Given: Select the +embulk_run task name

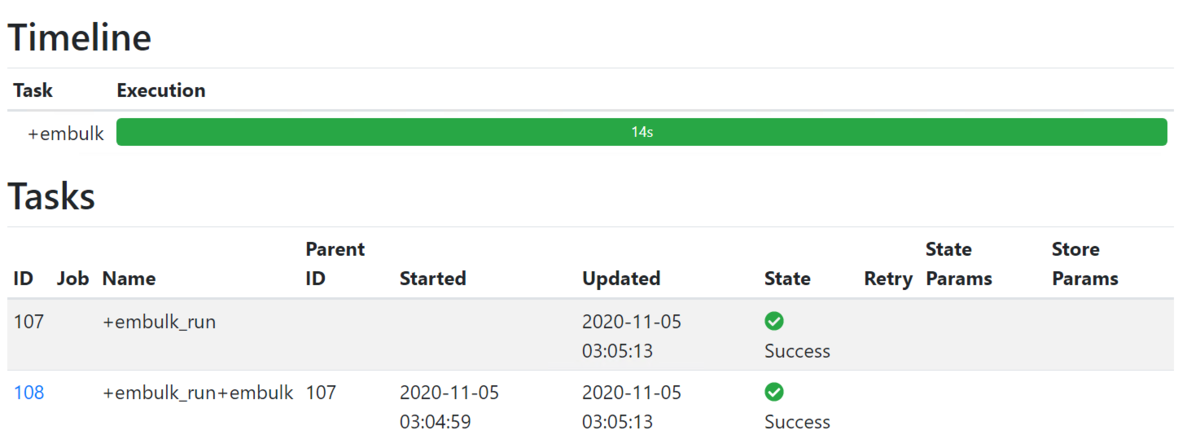Looking at the screenshot, I should pyautogui.click(x=159, y=323).
